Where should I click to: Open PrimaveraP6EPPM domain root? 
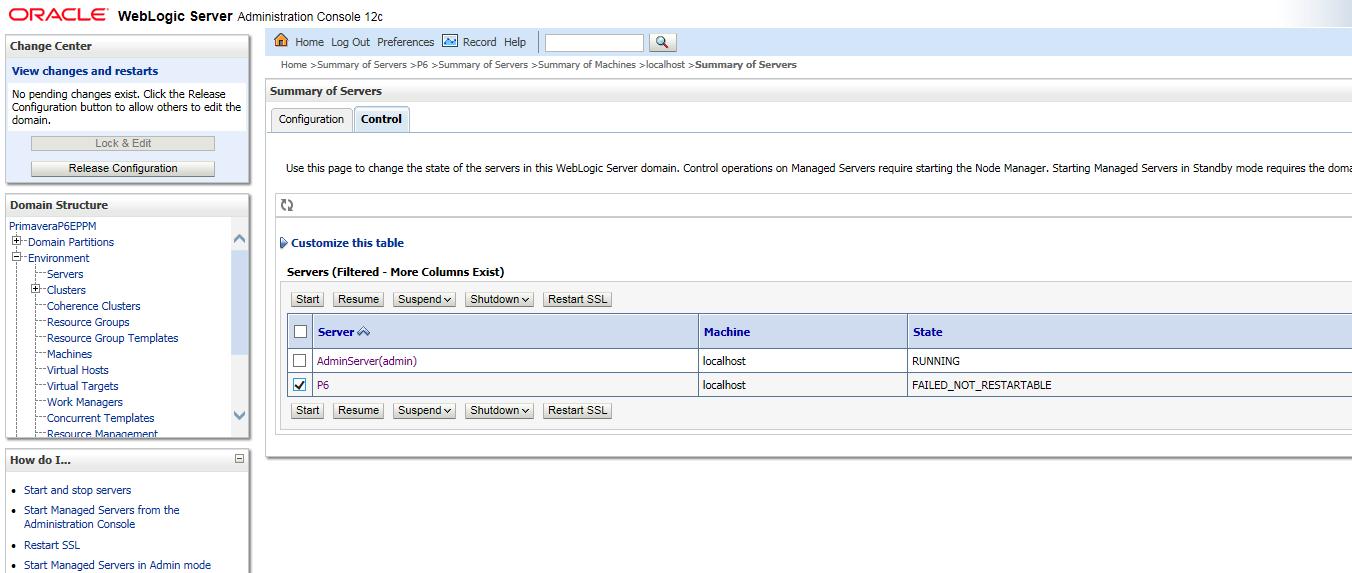tap(52, 226)
